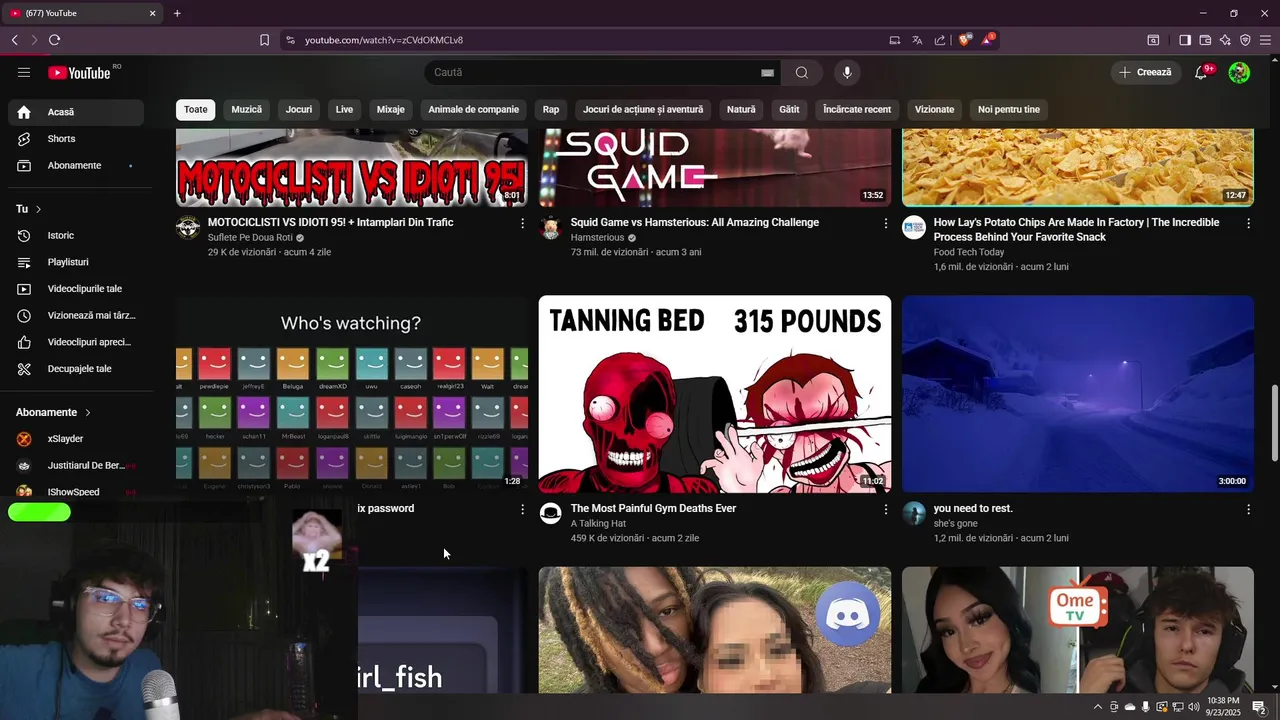Click the Creează button
1280x720 pixels.
1145,72
